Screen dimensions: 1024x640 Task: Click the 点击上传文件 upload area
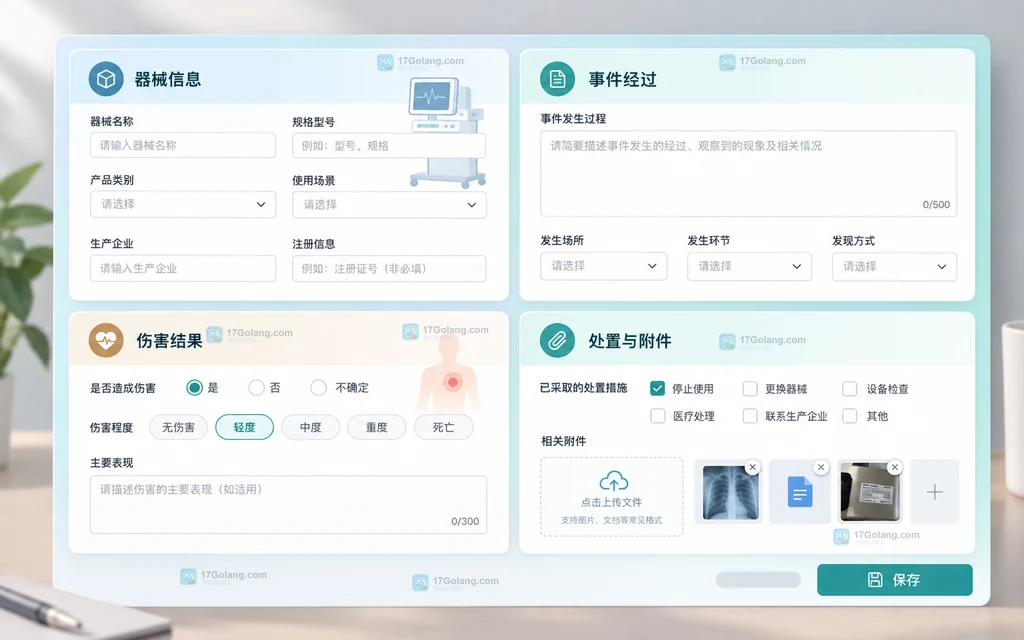[611, 497]
